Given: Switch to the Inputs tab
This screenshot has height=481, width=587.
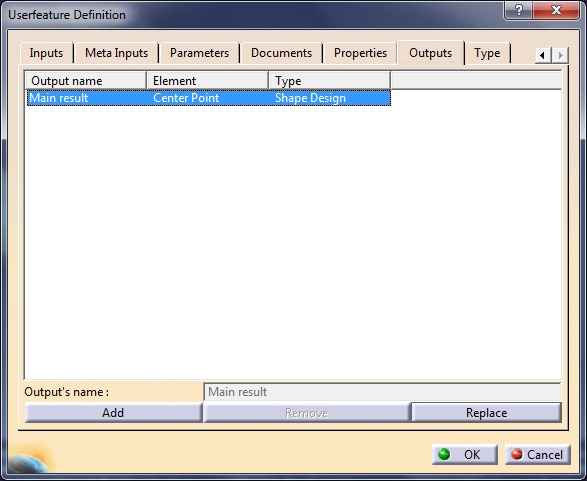Looking at the screenshot, I should coord(46,53).
